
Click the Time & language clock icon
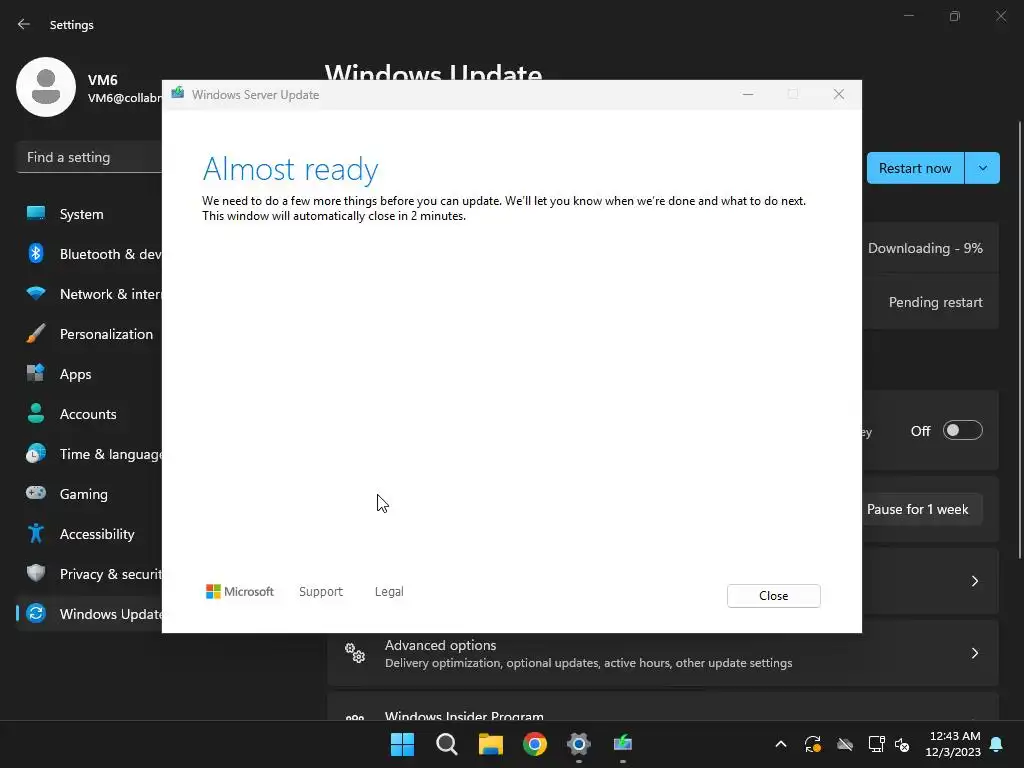(36, 453)
